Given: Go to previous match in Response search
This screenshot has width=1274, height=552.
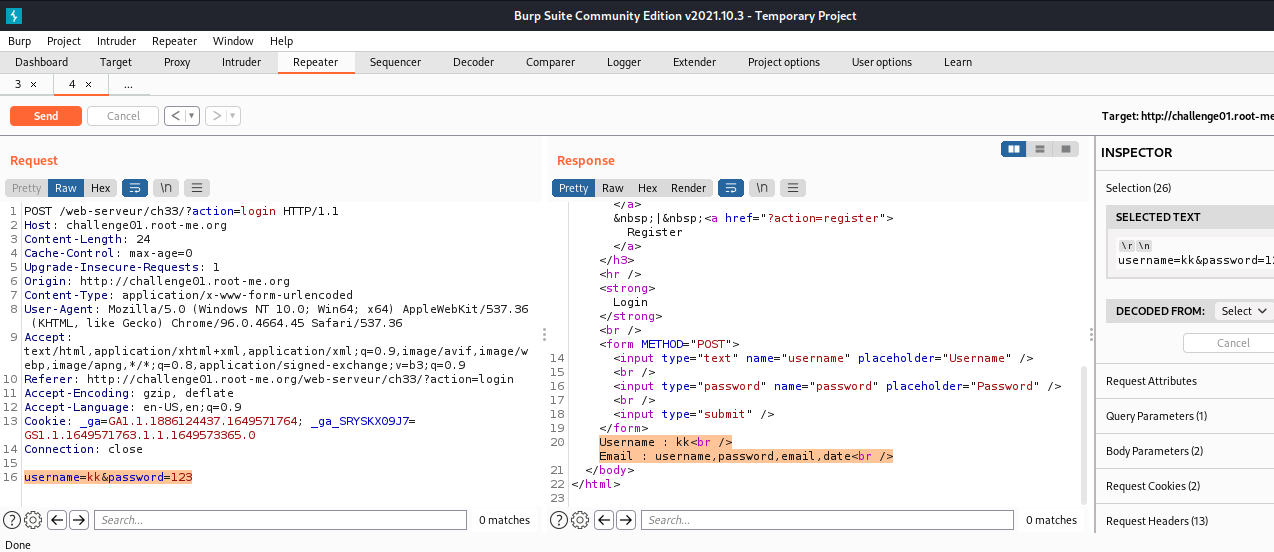Looking at the screenshot, I should click(x=604, y=520).
